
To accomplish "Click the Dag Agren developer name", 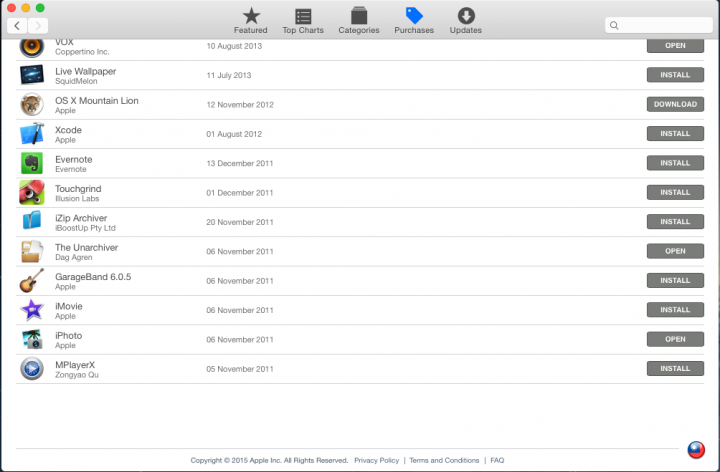I will coord(74,258).
